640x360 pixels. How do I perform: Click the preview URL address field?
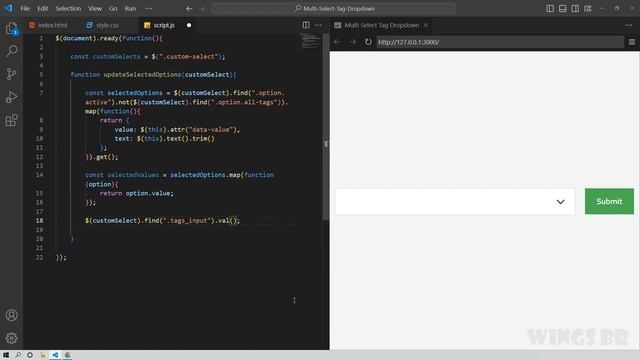point(500,42)
